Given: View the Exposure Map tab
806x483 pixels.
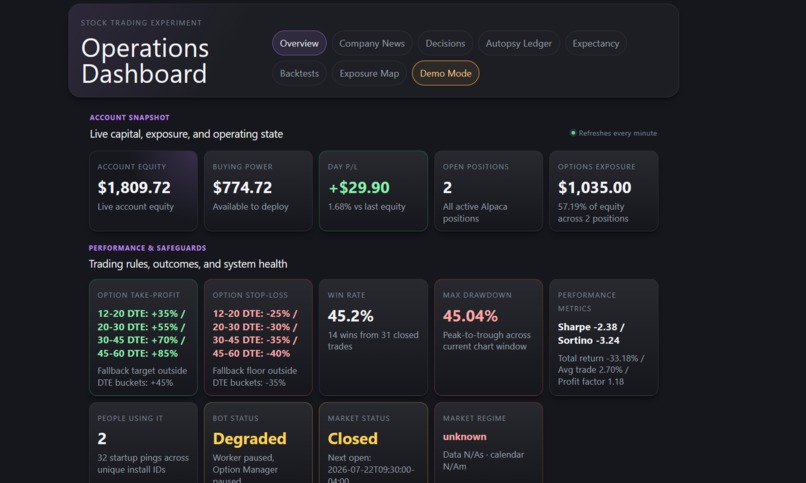Looking at the screenshot, I should [369, 73].
